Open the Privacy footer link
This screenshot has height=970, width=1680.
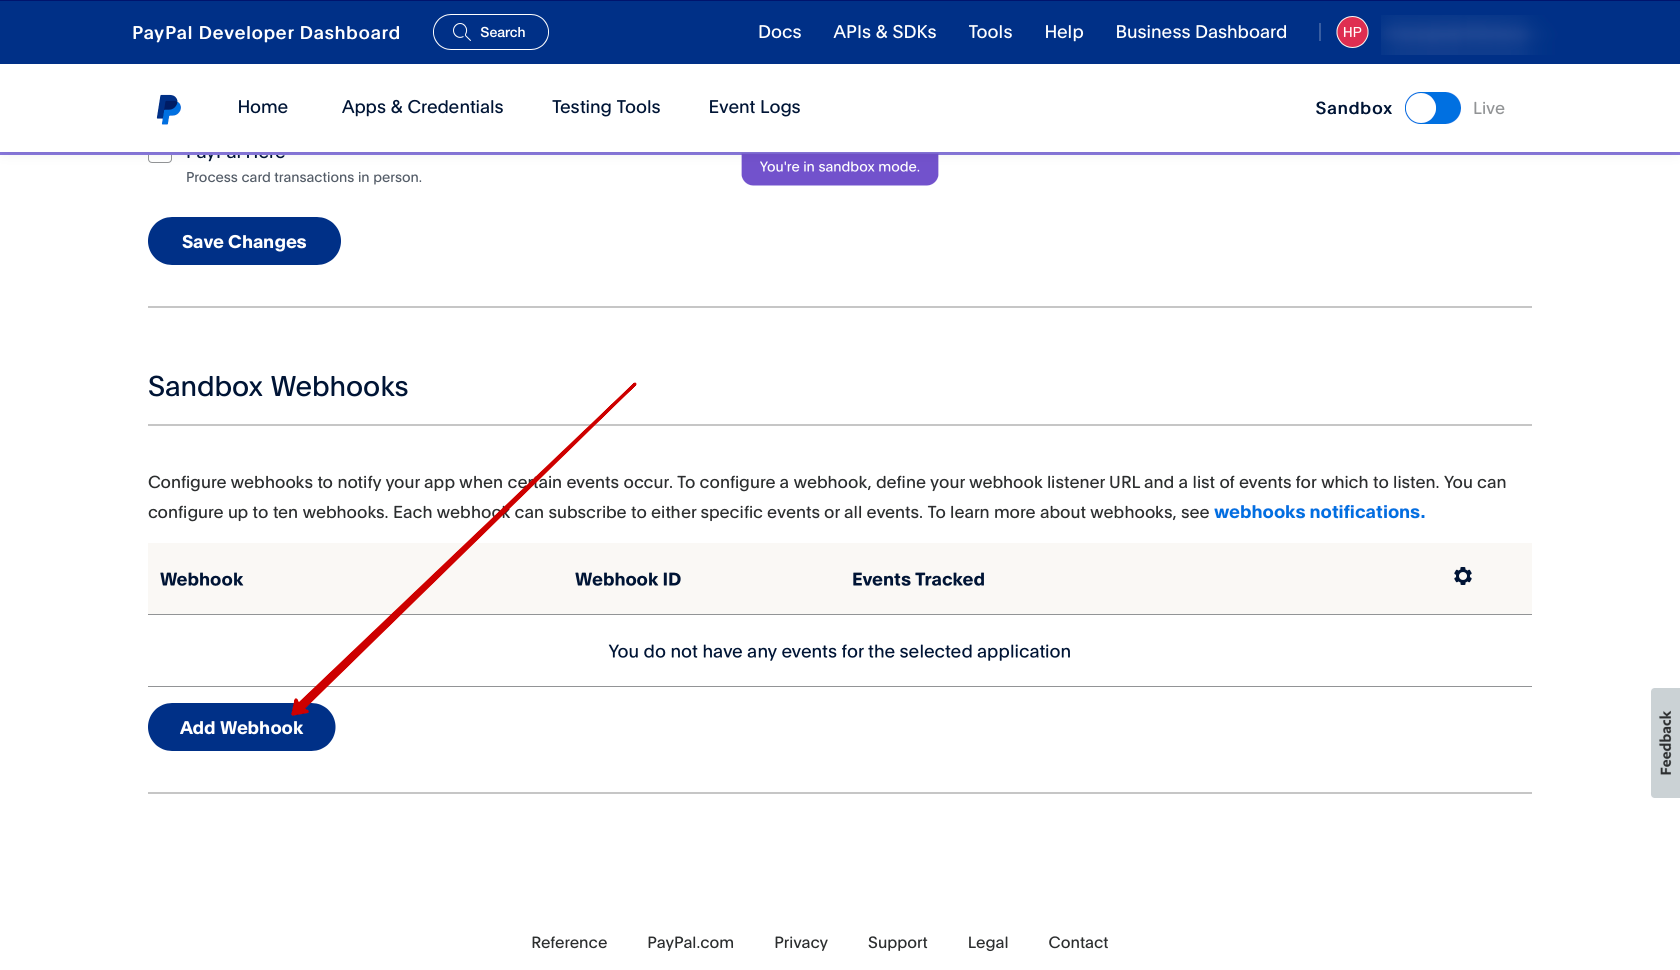pos(801,942)
